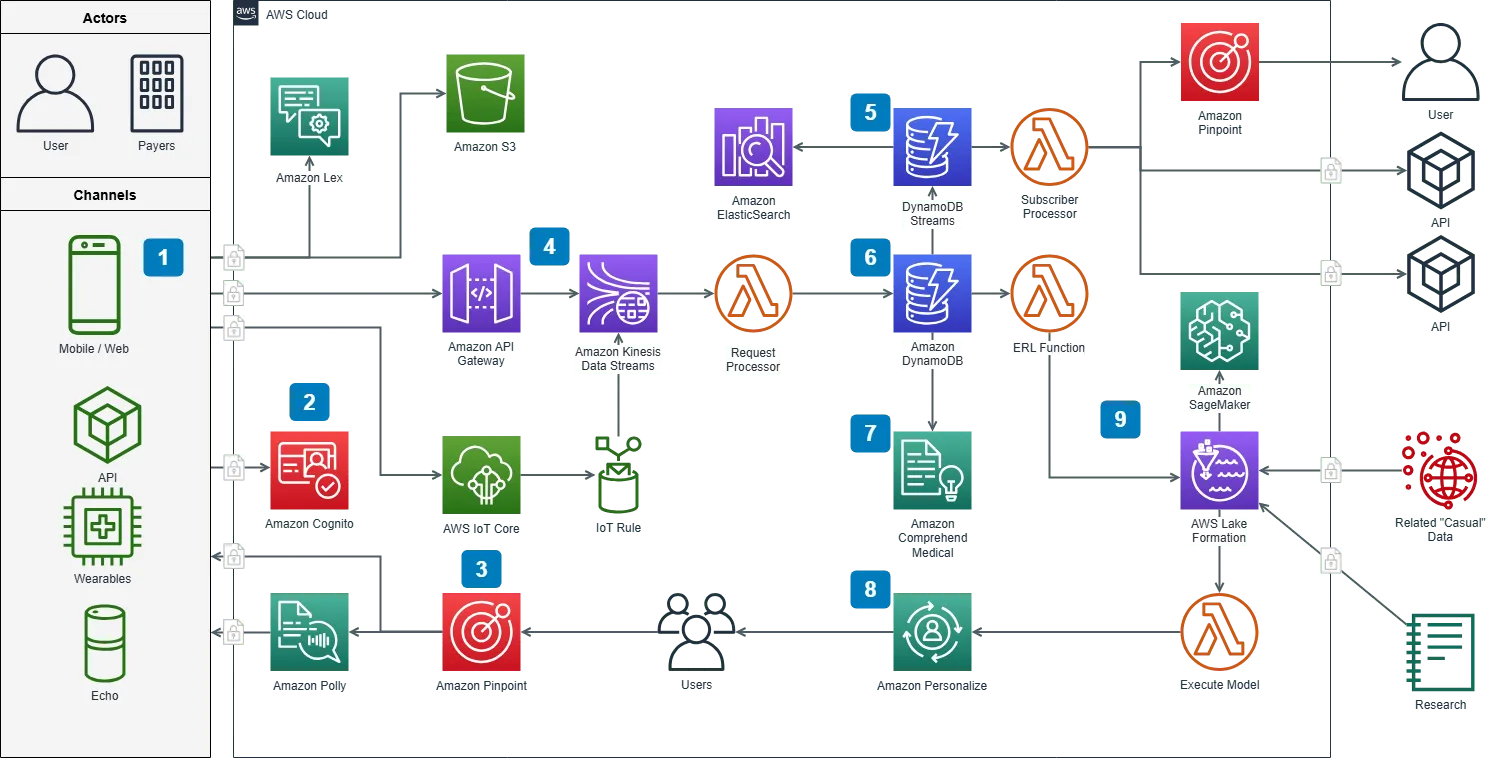This screenshot has width=1486, height=758.
Task: Click the "Amazon Comprehend Medical" label
Action: 932,538
